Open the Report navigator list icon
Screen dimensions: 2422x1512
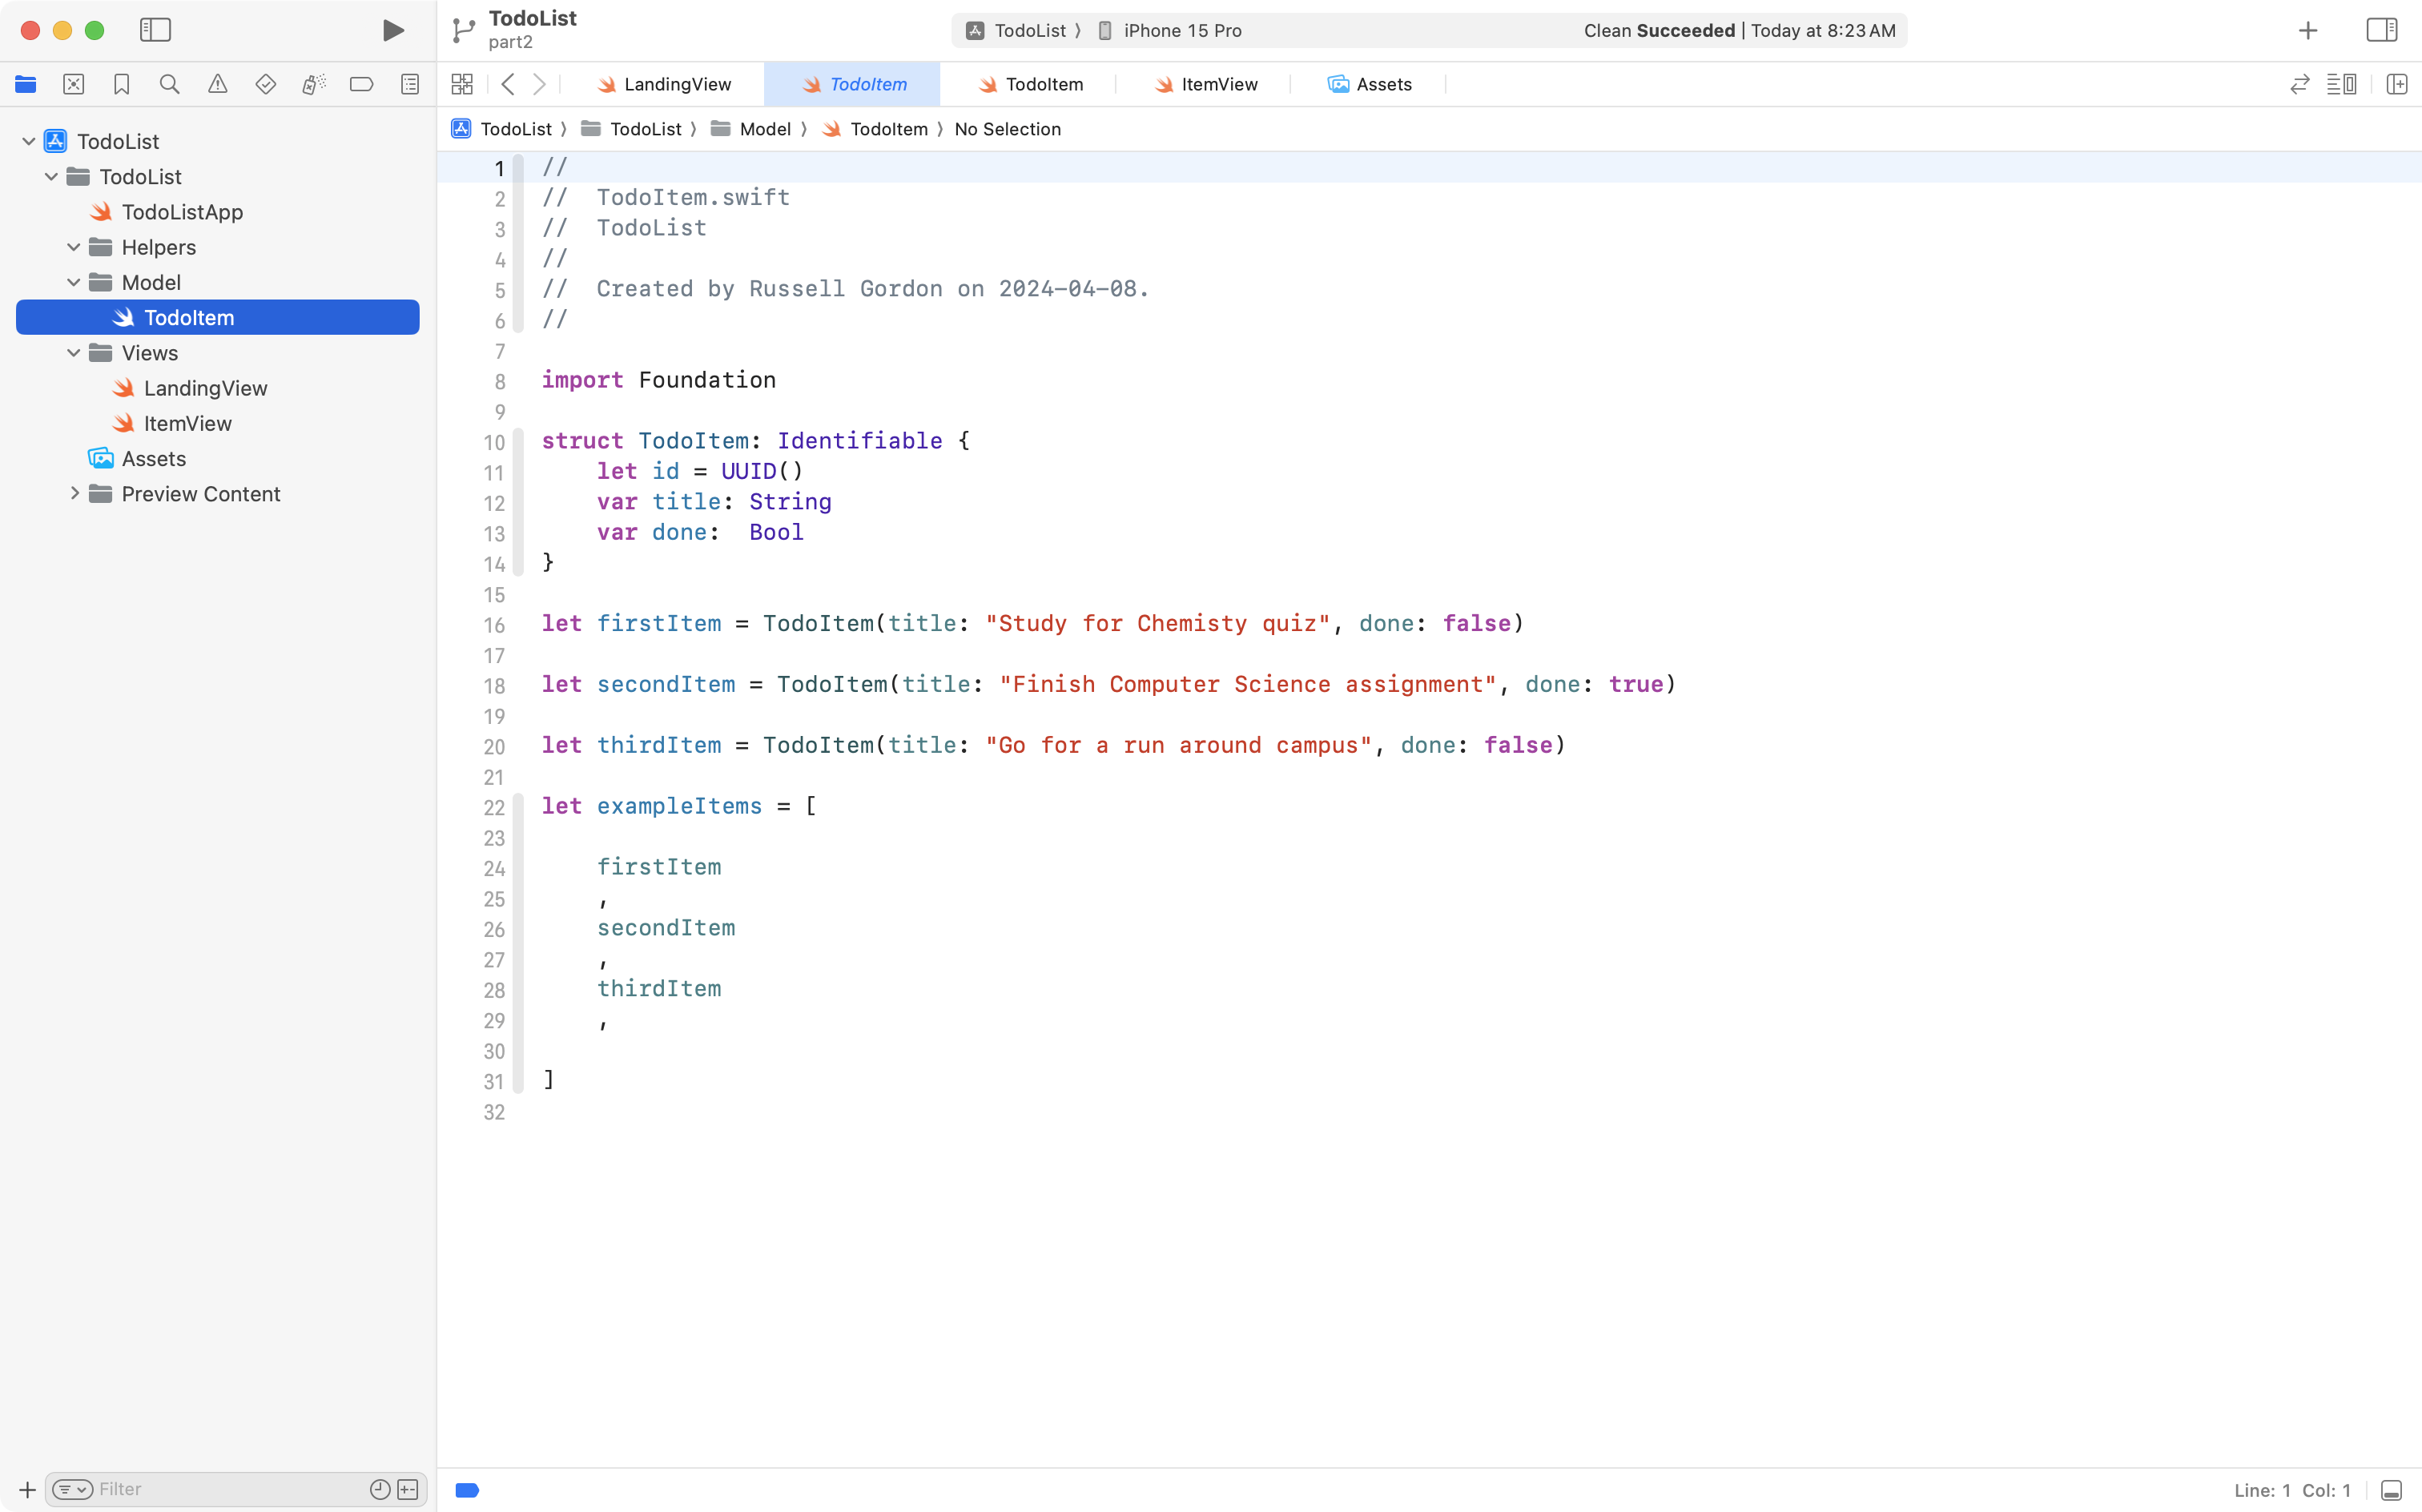coord(410,84)
